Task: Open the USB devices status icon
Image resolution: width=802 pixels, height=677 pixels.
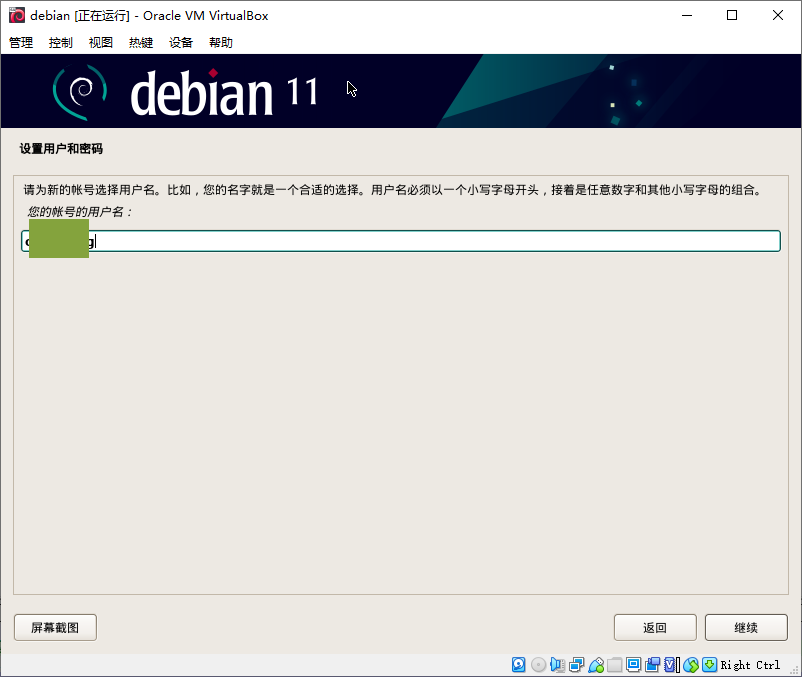Action: (596, 664)
